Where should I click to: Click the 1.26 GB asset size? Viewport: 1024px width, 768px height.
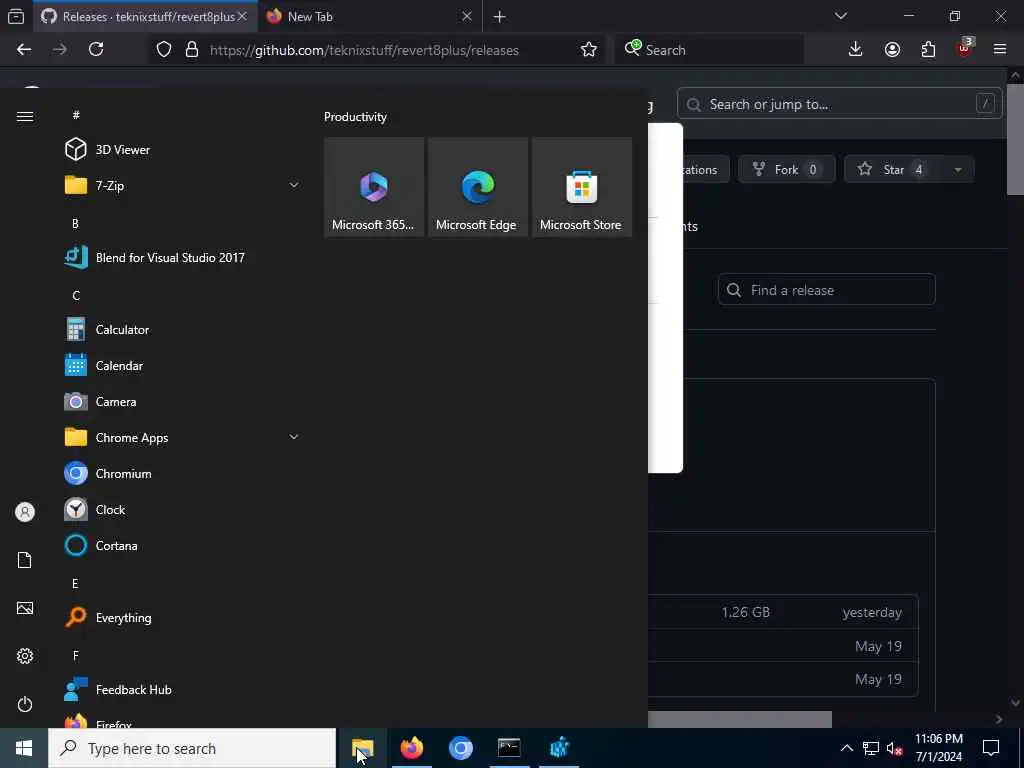(746, 612)
